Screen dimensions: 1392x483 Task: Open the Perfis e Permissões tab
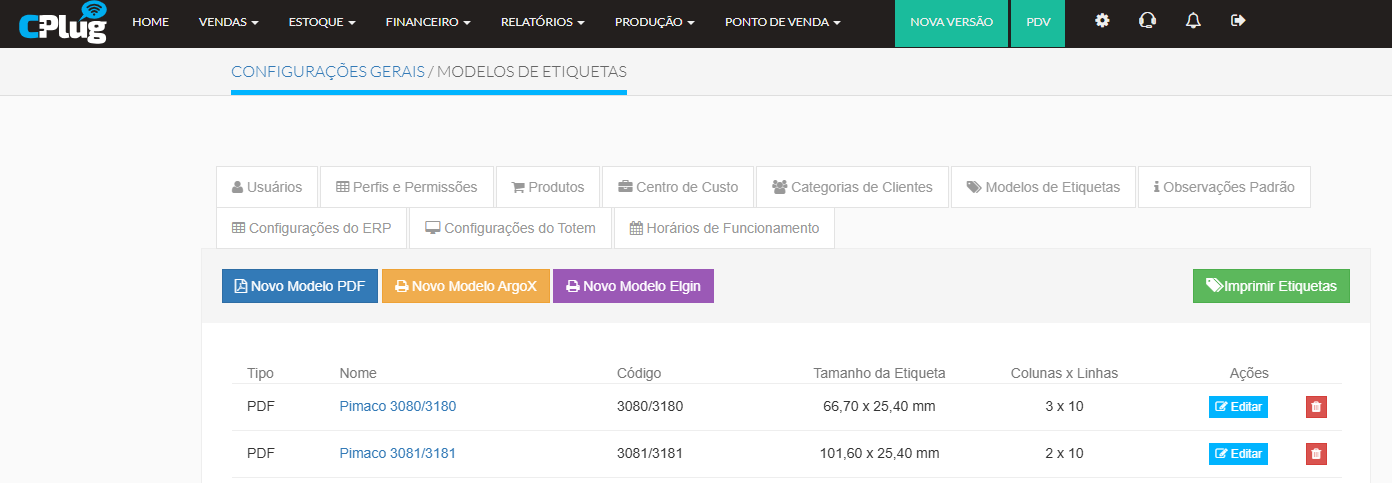point(407,187)
